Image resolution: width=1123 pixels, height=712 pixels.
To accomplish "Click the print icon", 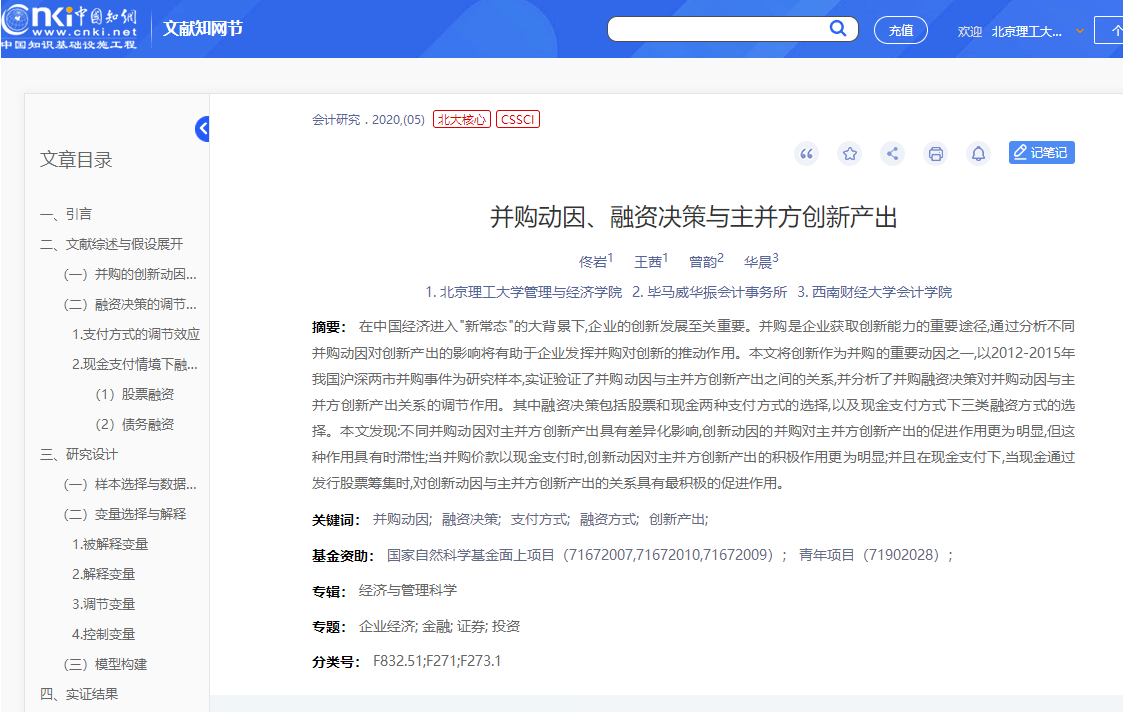I will (x=935, y=153).
